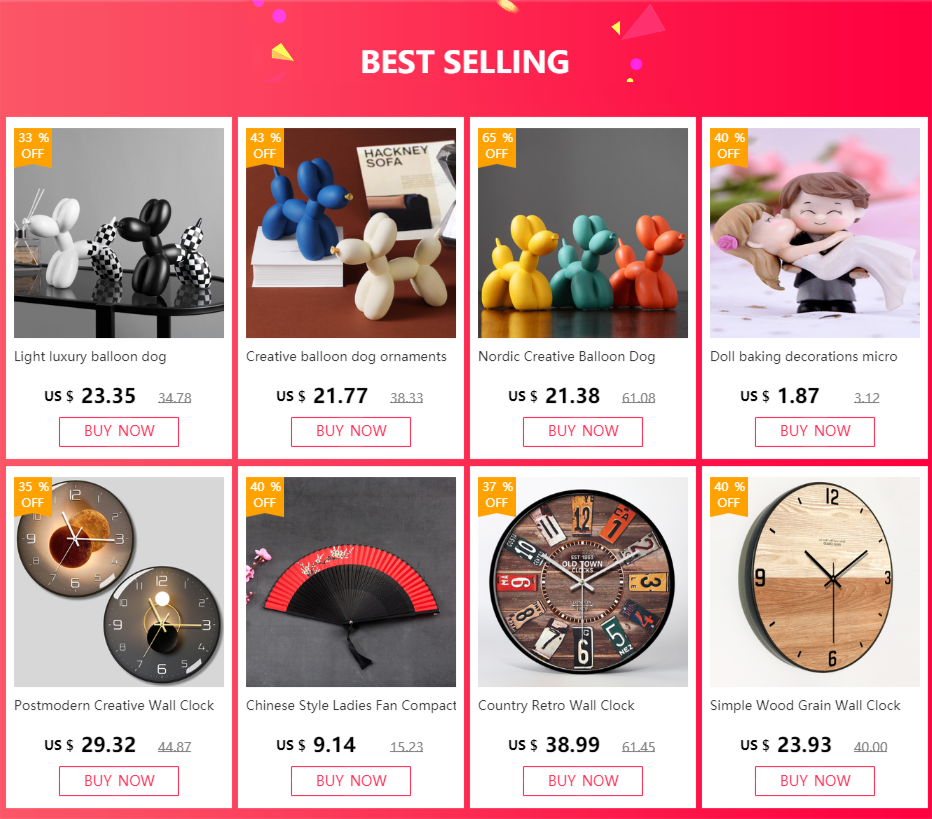Image resolution: width=932 pixels, height=819 pixels.
Task: Click the 37% OFF badge on Retro clock
Action: coord(497,495)
